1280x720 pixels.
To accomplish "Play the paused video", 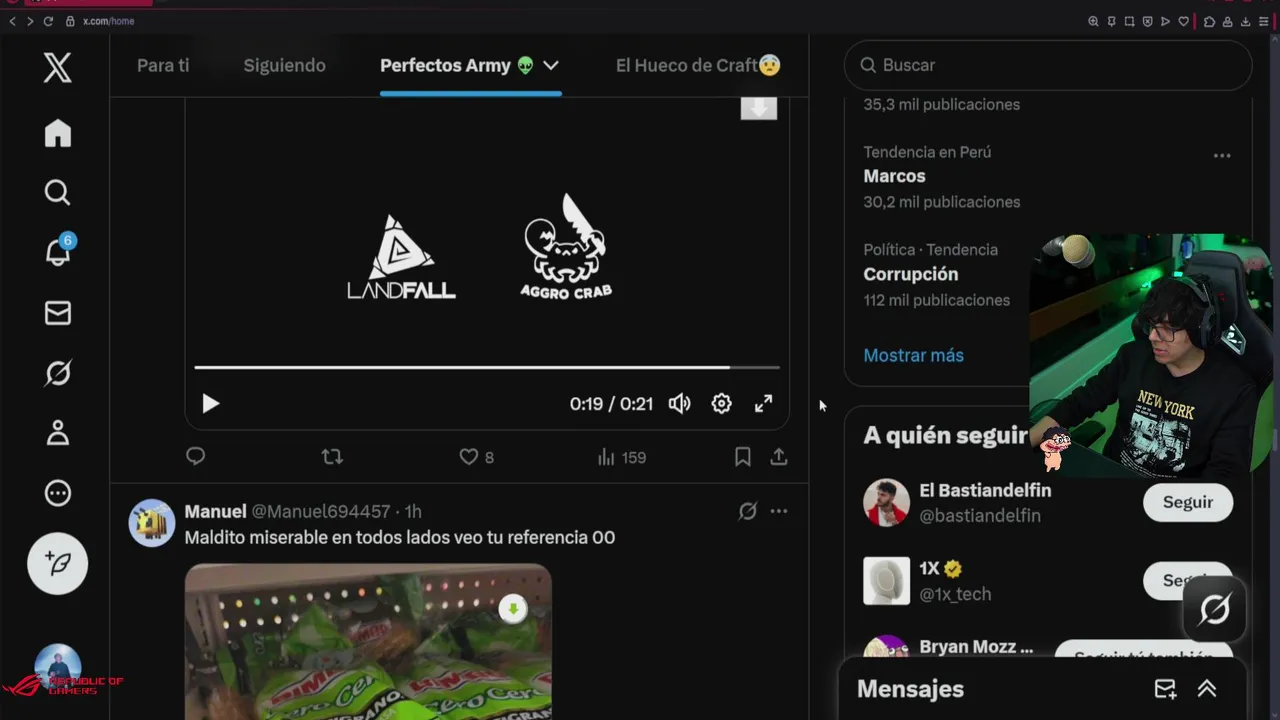I will [x=210, y=403].
